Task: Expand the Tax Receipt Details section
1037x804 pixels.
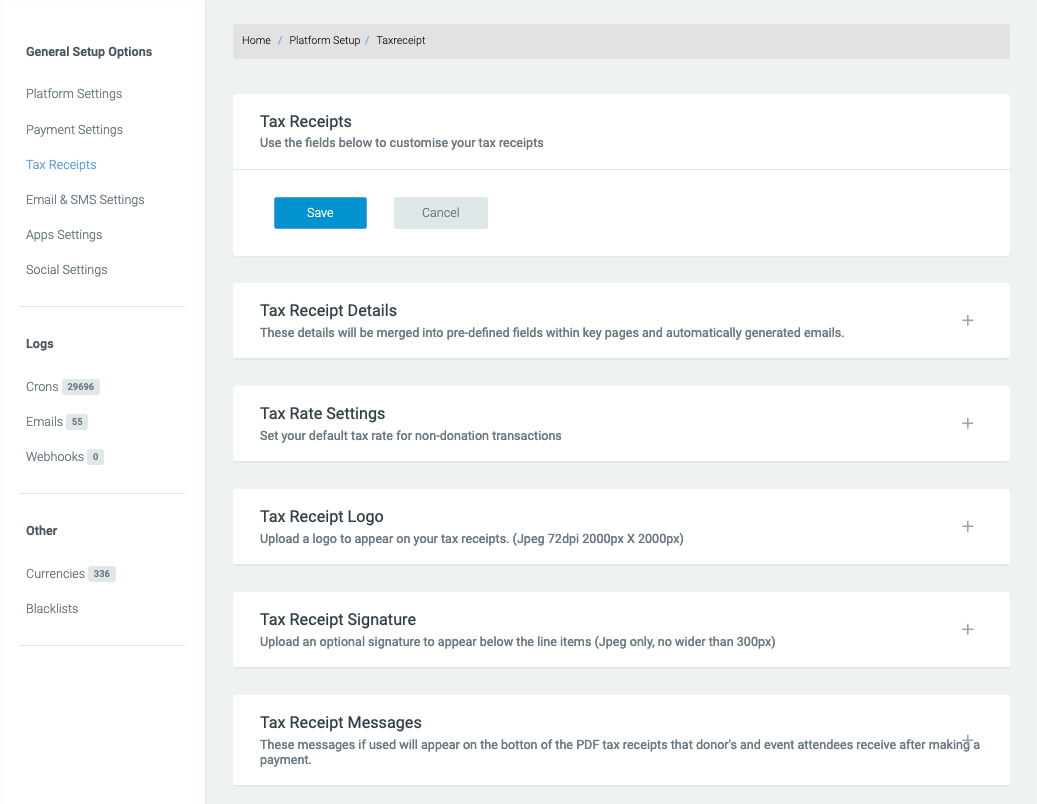Action: [967, 321]
